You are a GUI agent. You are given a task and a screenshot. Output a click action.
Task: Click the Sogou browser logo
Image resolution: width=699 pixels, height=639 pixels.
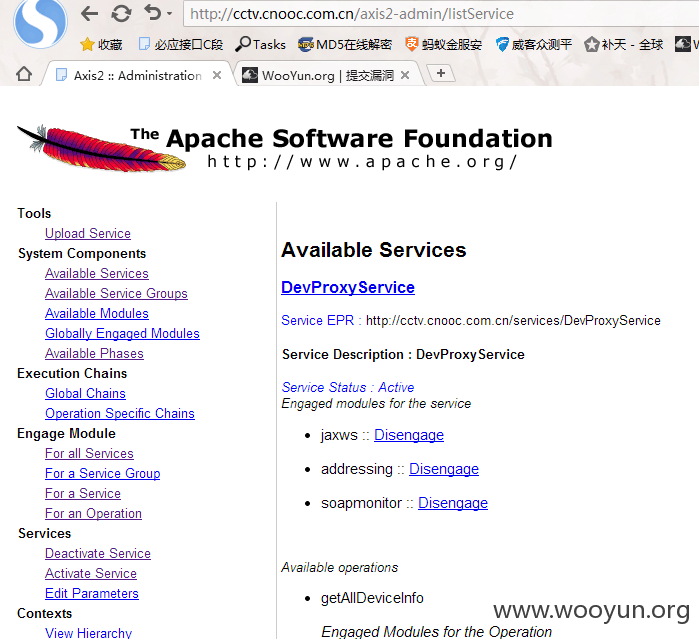pyautogui.click(x=40, y=22)
